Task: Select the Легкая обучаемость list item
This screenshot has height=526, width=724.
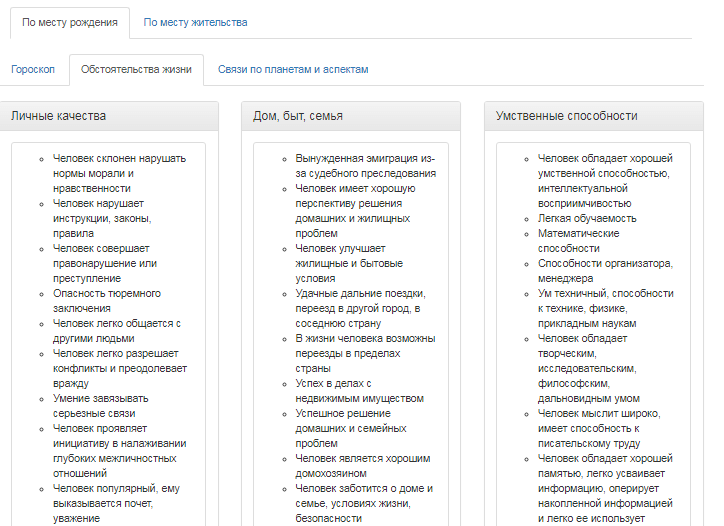Action: [x=586, y=218]
